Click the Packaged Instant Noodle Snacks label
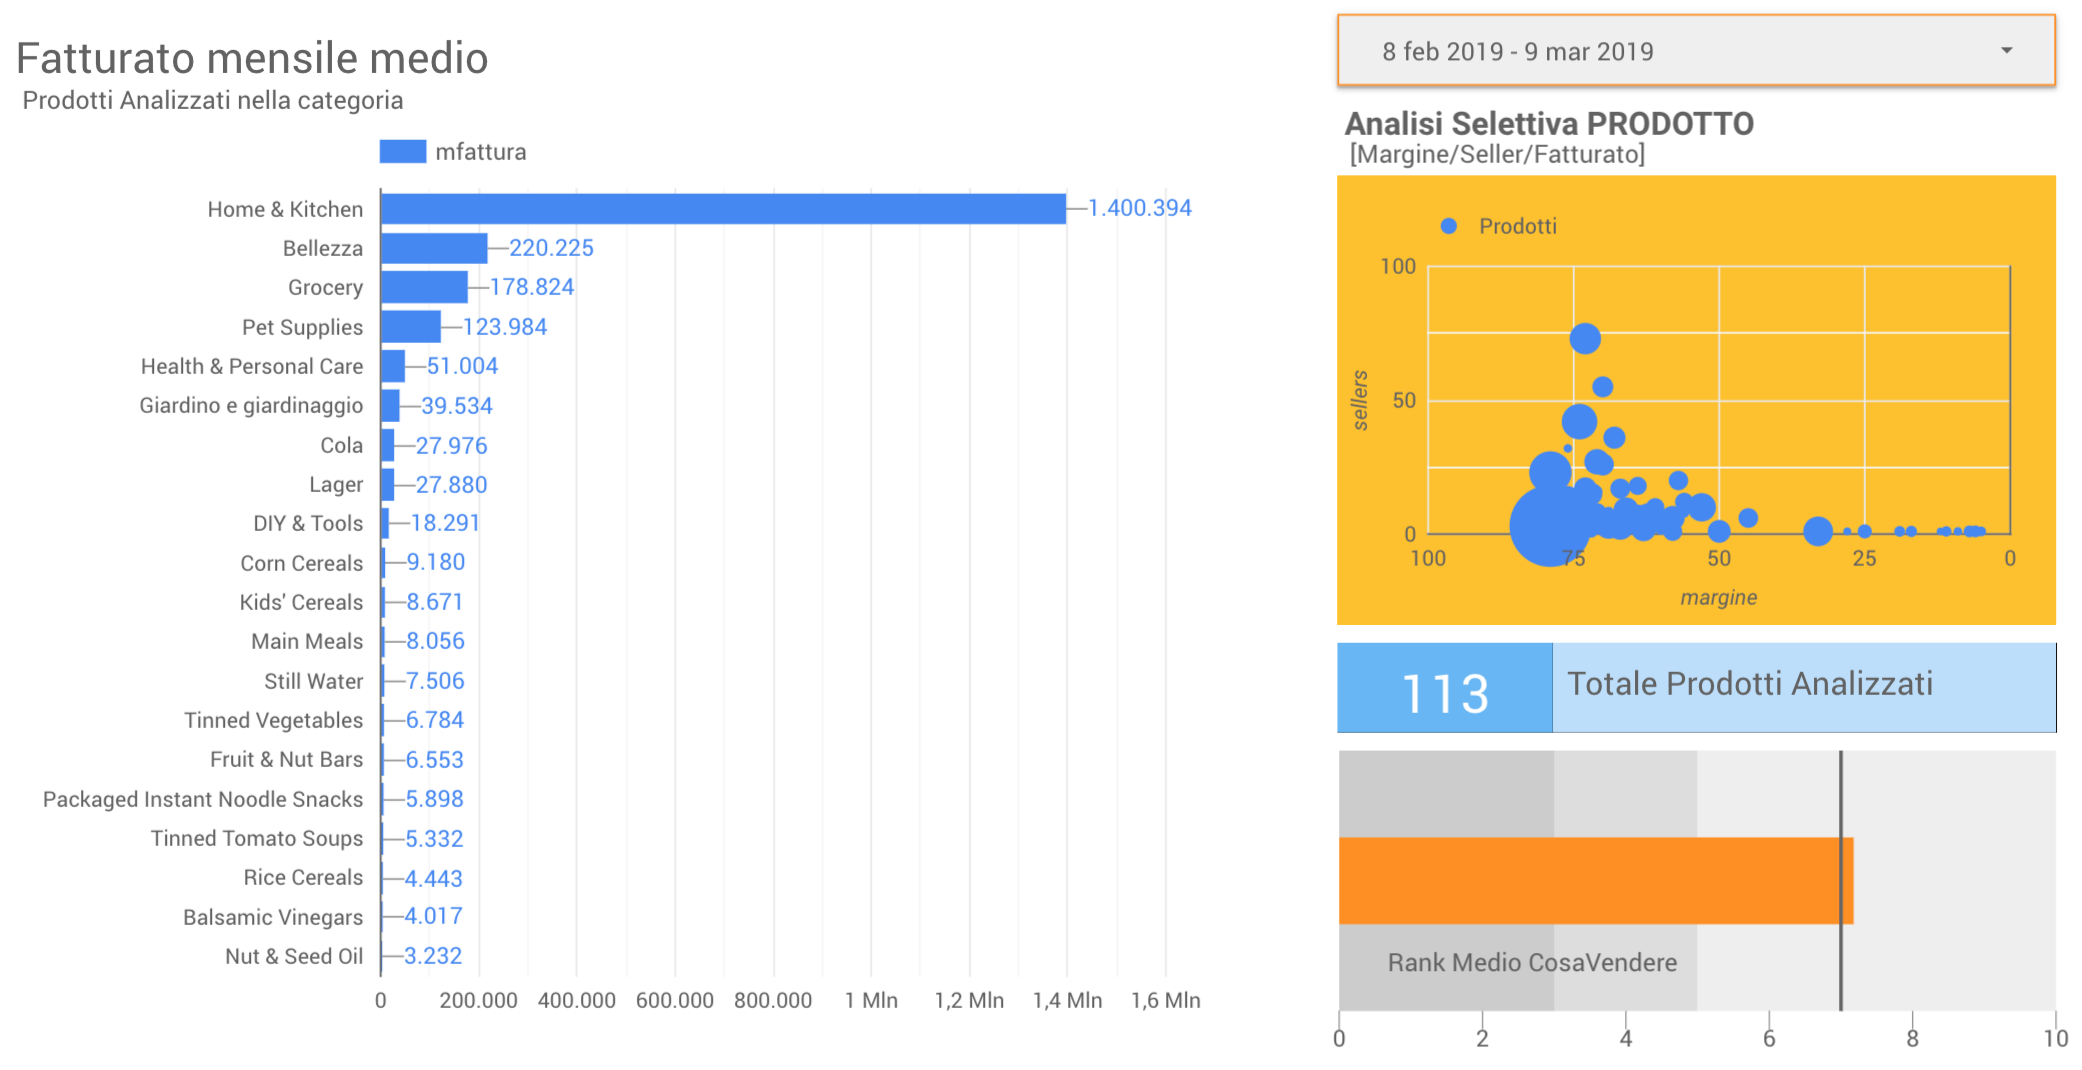This screenshot has width=2082, height=1070. 203,799
